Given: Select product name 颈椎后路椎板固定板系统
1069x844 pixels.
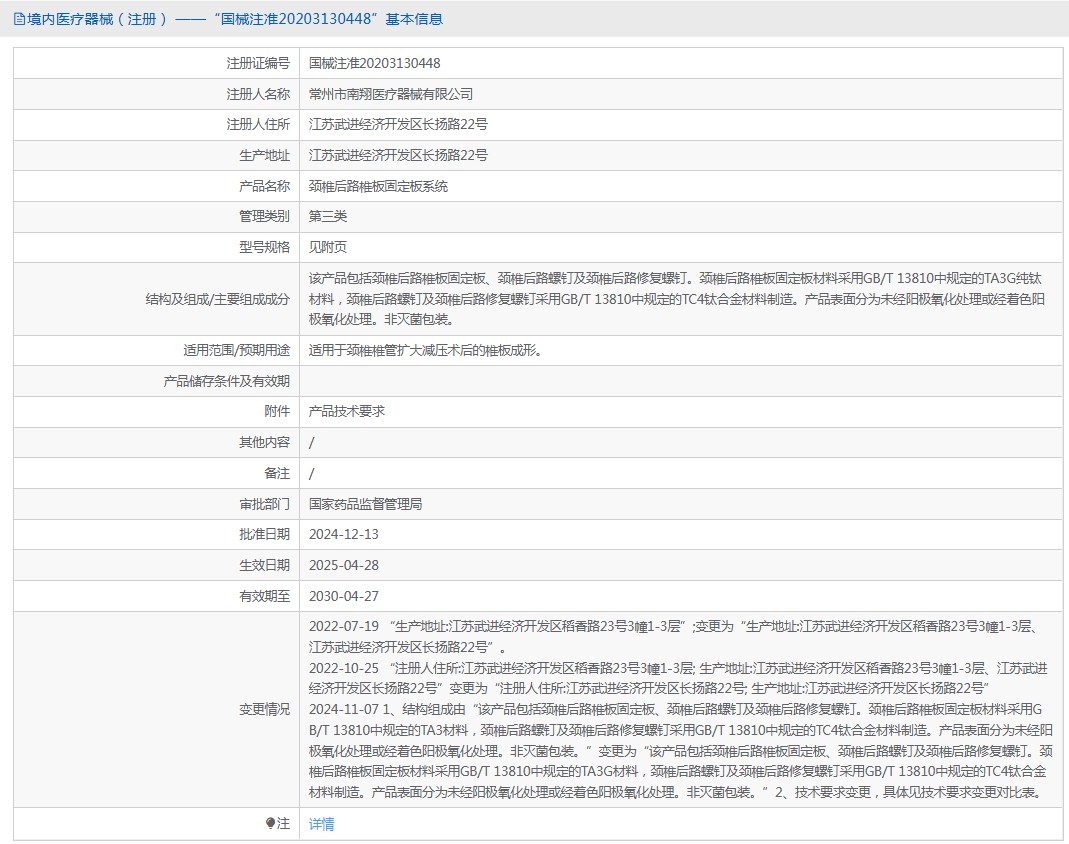Looking at the screenshot, I should click(x=378, y=186).
